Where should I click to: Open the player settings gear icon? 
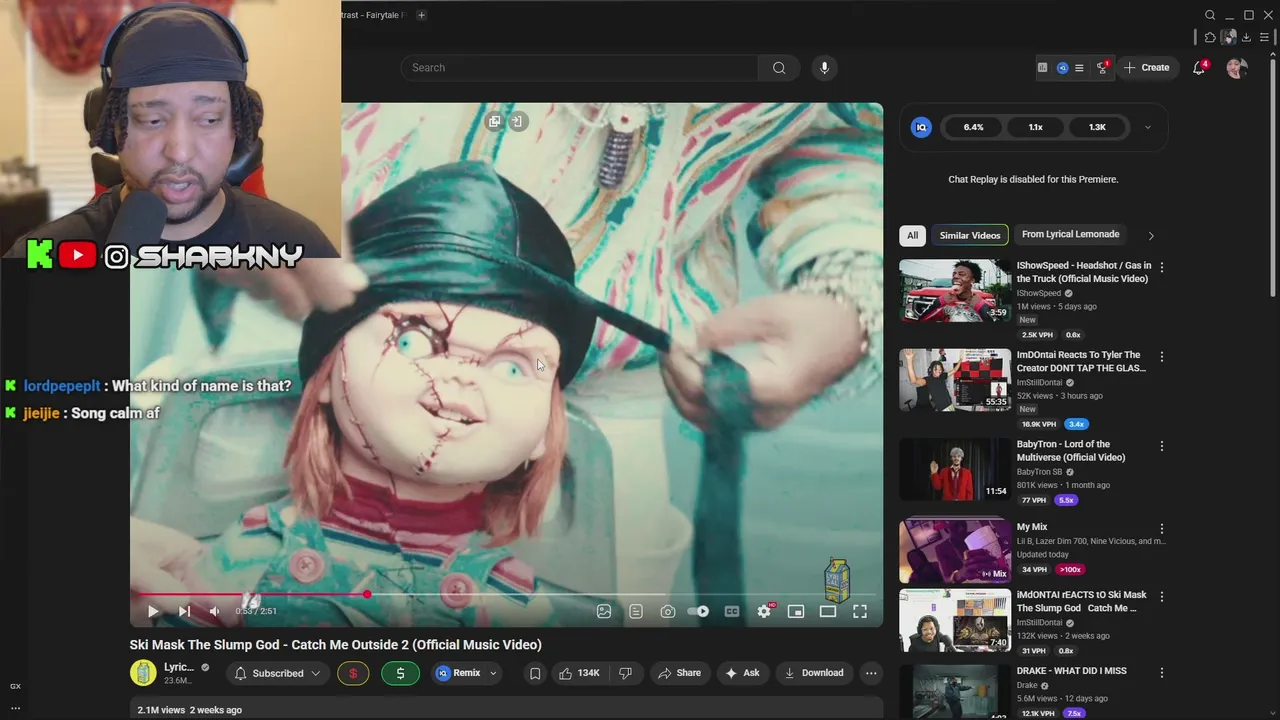pyautogui.click(x=764, y=611)
